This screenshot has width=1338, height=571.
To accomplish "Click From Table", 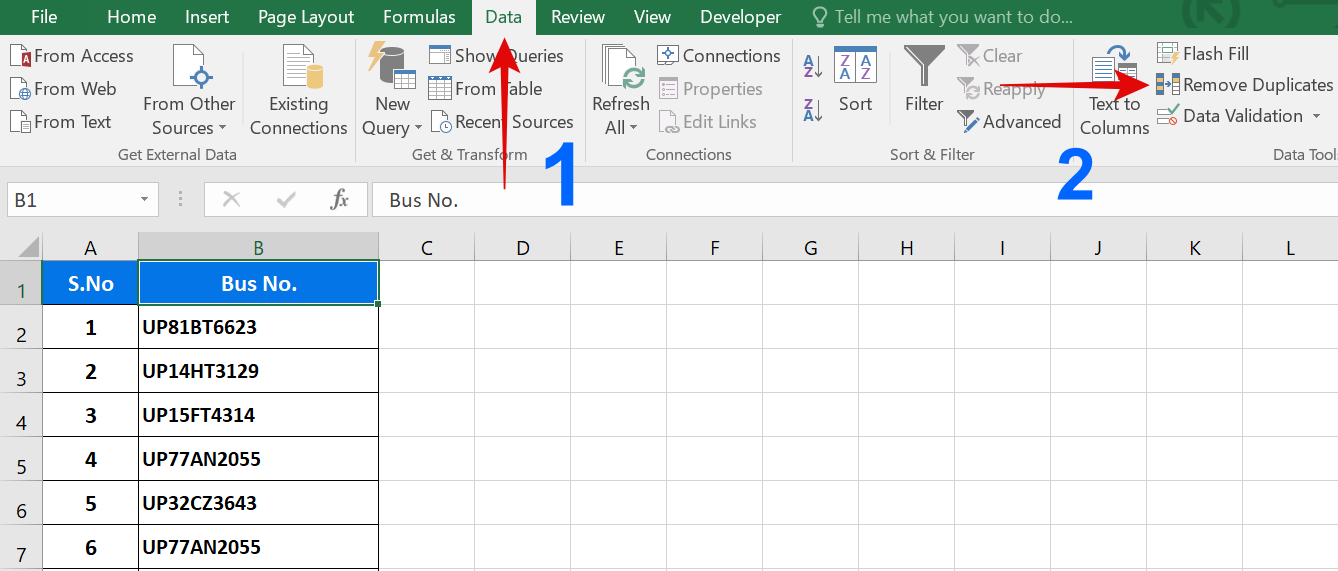I will click(485, 89).
